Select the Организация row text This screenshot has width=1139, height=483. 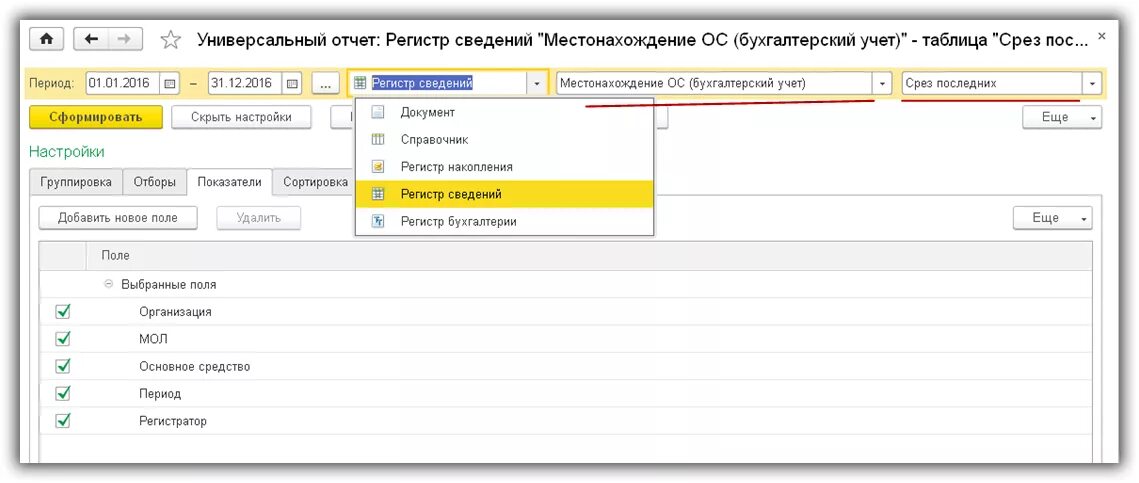(x=175, y=312)
